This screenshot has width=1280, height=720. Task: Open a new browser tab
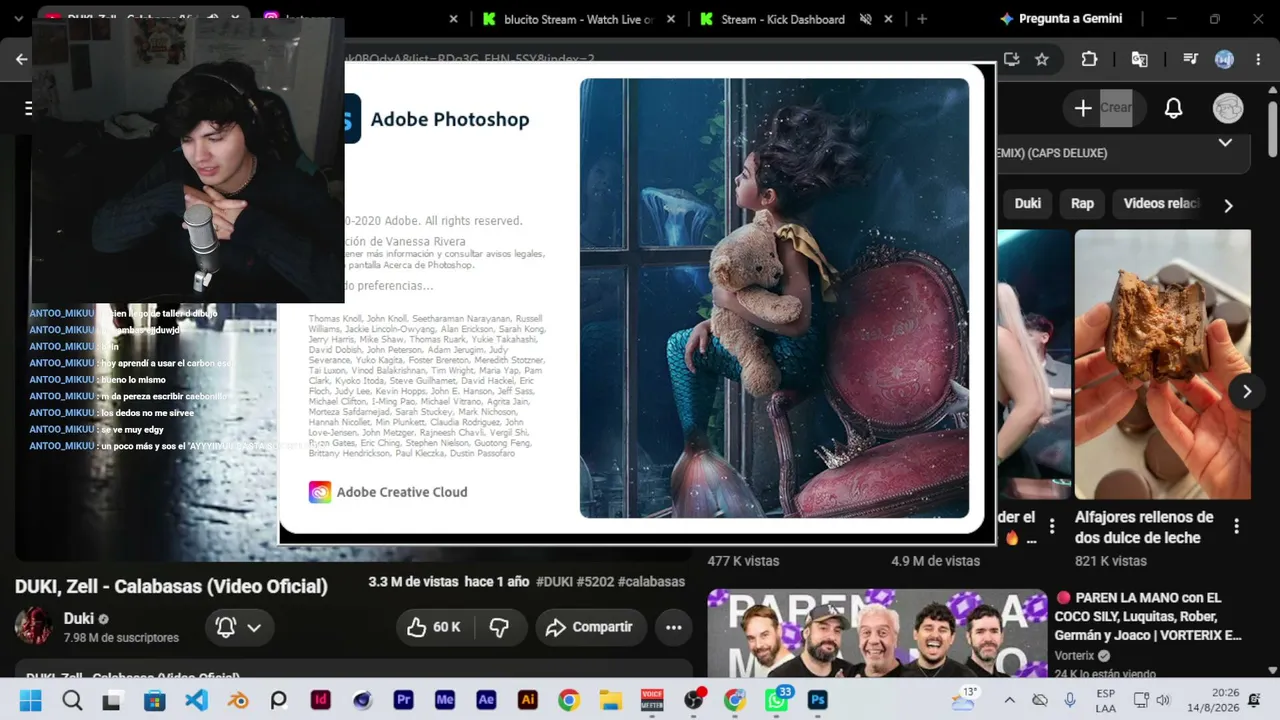coord(922,19)
